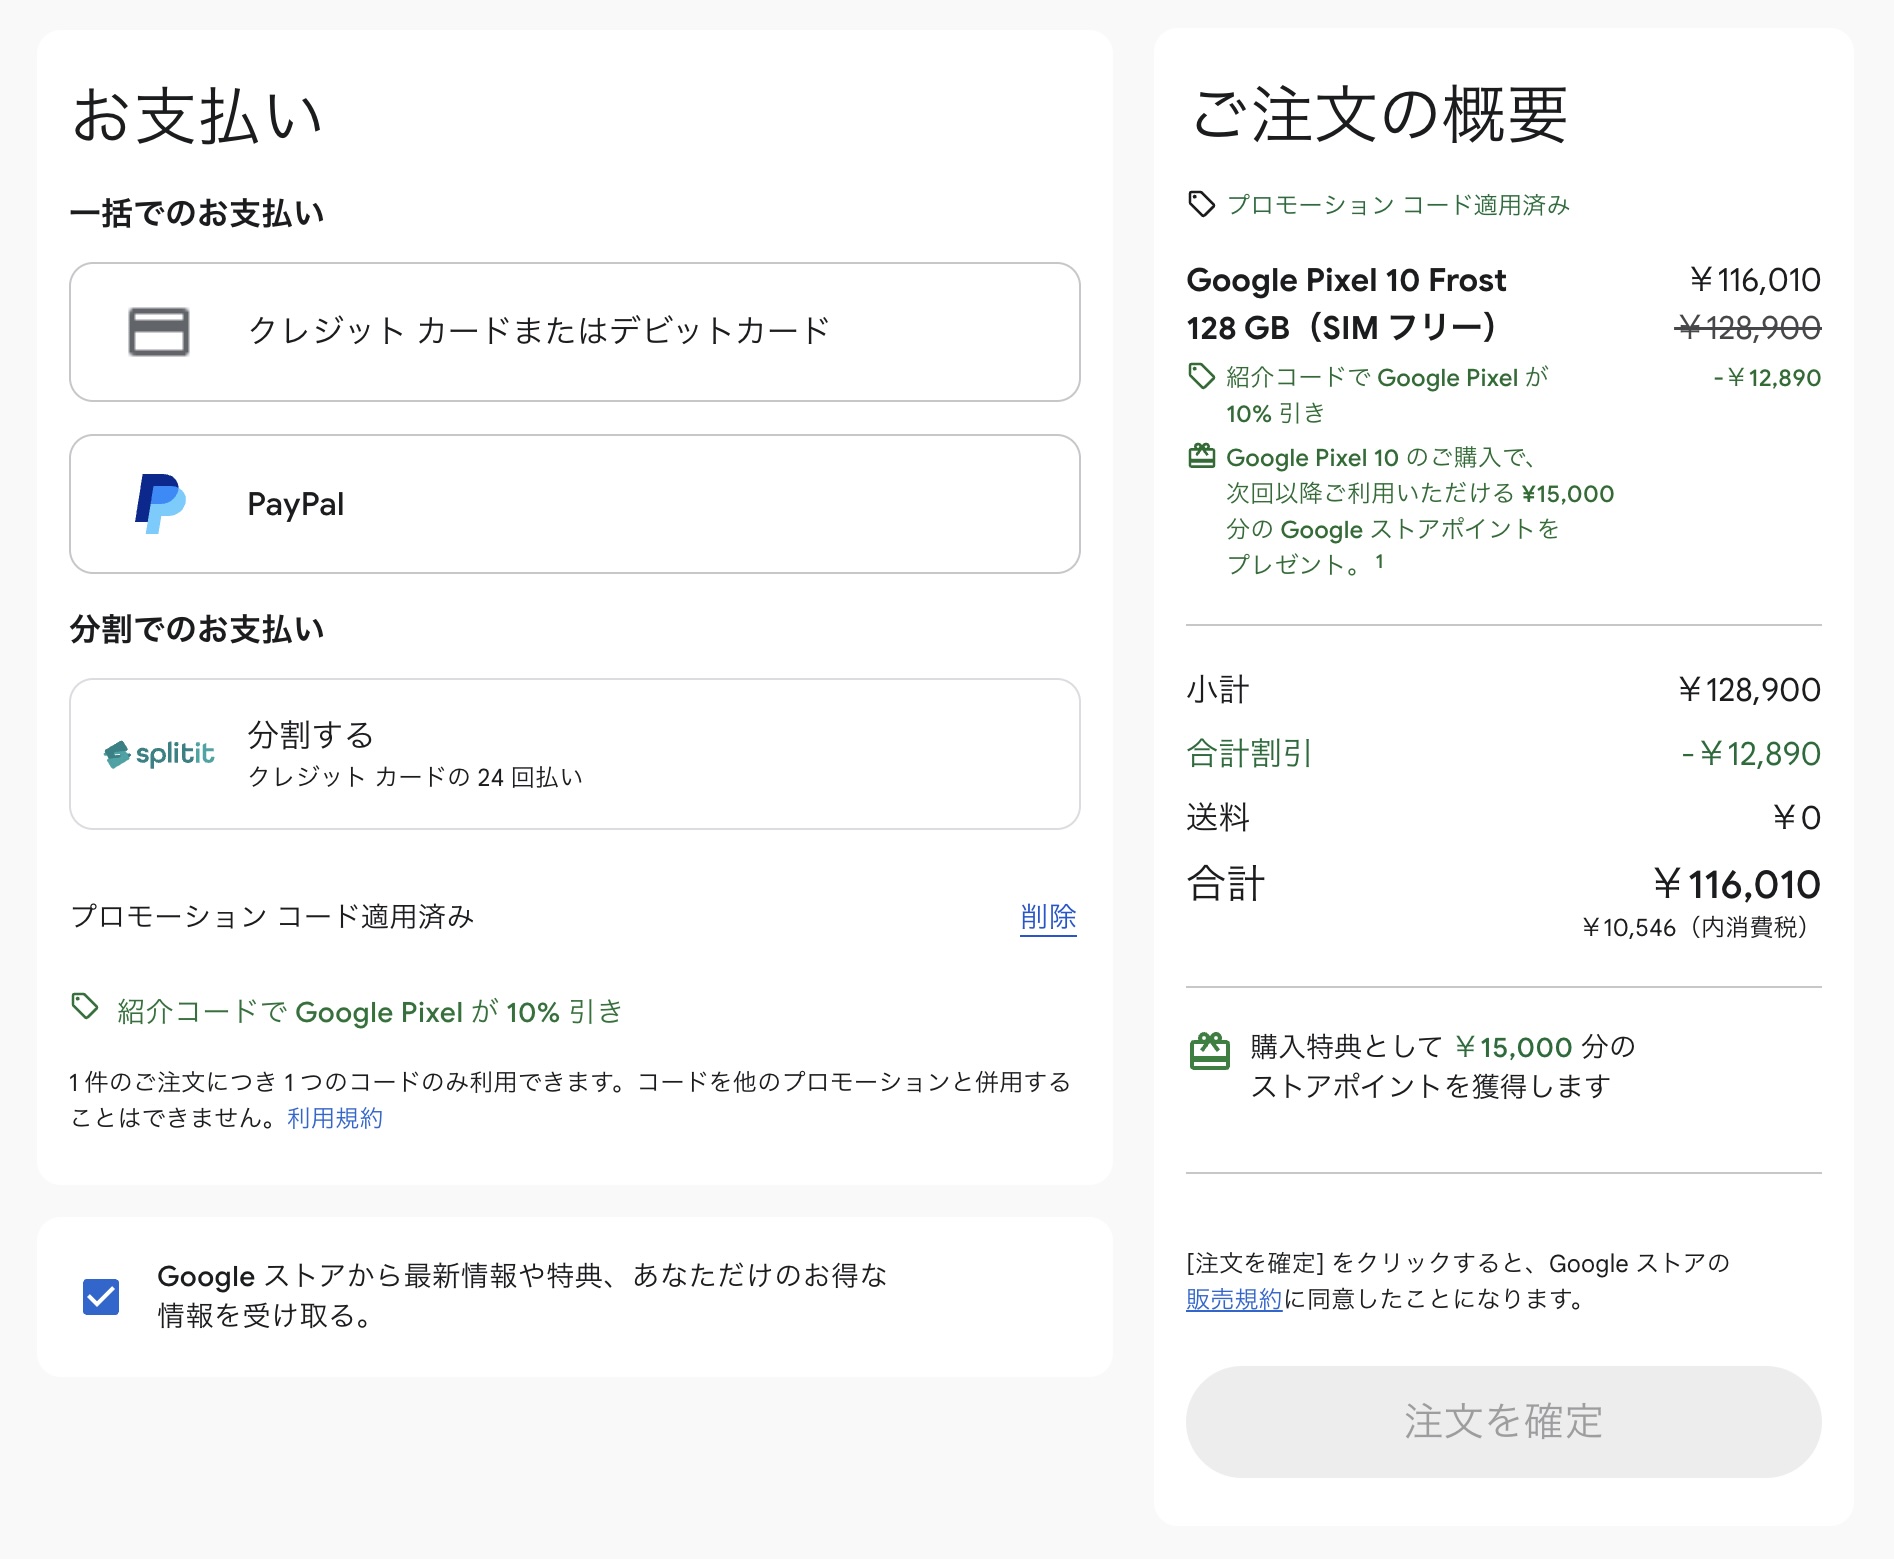Viewport: 1894px width, 1559px height.
Task: Click the footnote 1 superscript after プレゼント
Action: [1380, 561]
